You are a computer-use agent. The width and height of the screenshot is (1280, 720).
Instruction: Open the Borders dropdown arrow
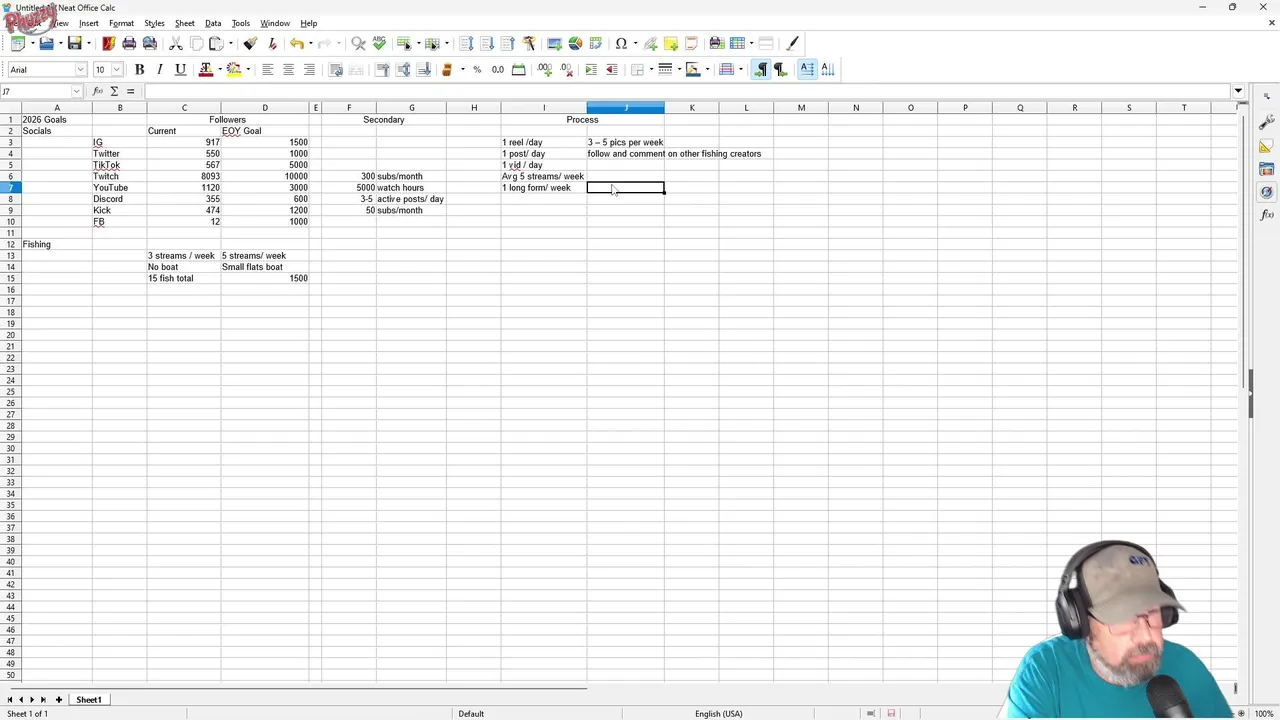(650, 69)
